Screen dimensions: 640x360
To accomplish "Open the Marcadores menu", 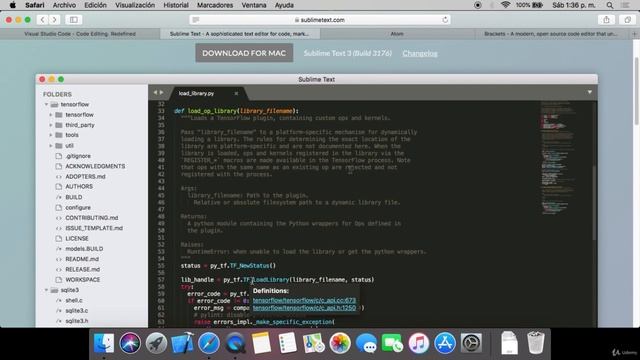I will [215, 5].
